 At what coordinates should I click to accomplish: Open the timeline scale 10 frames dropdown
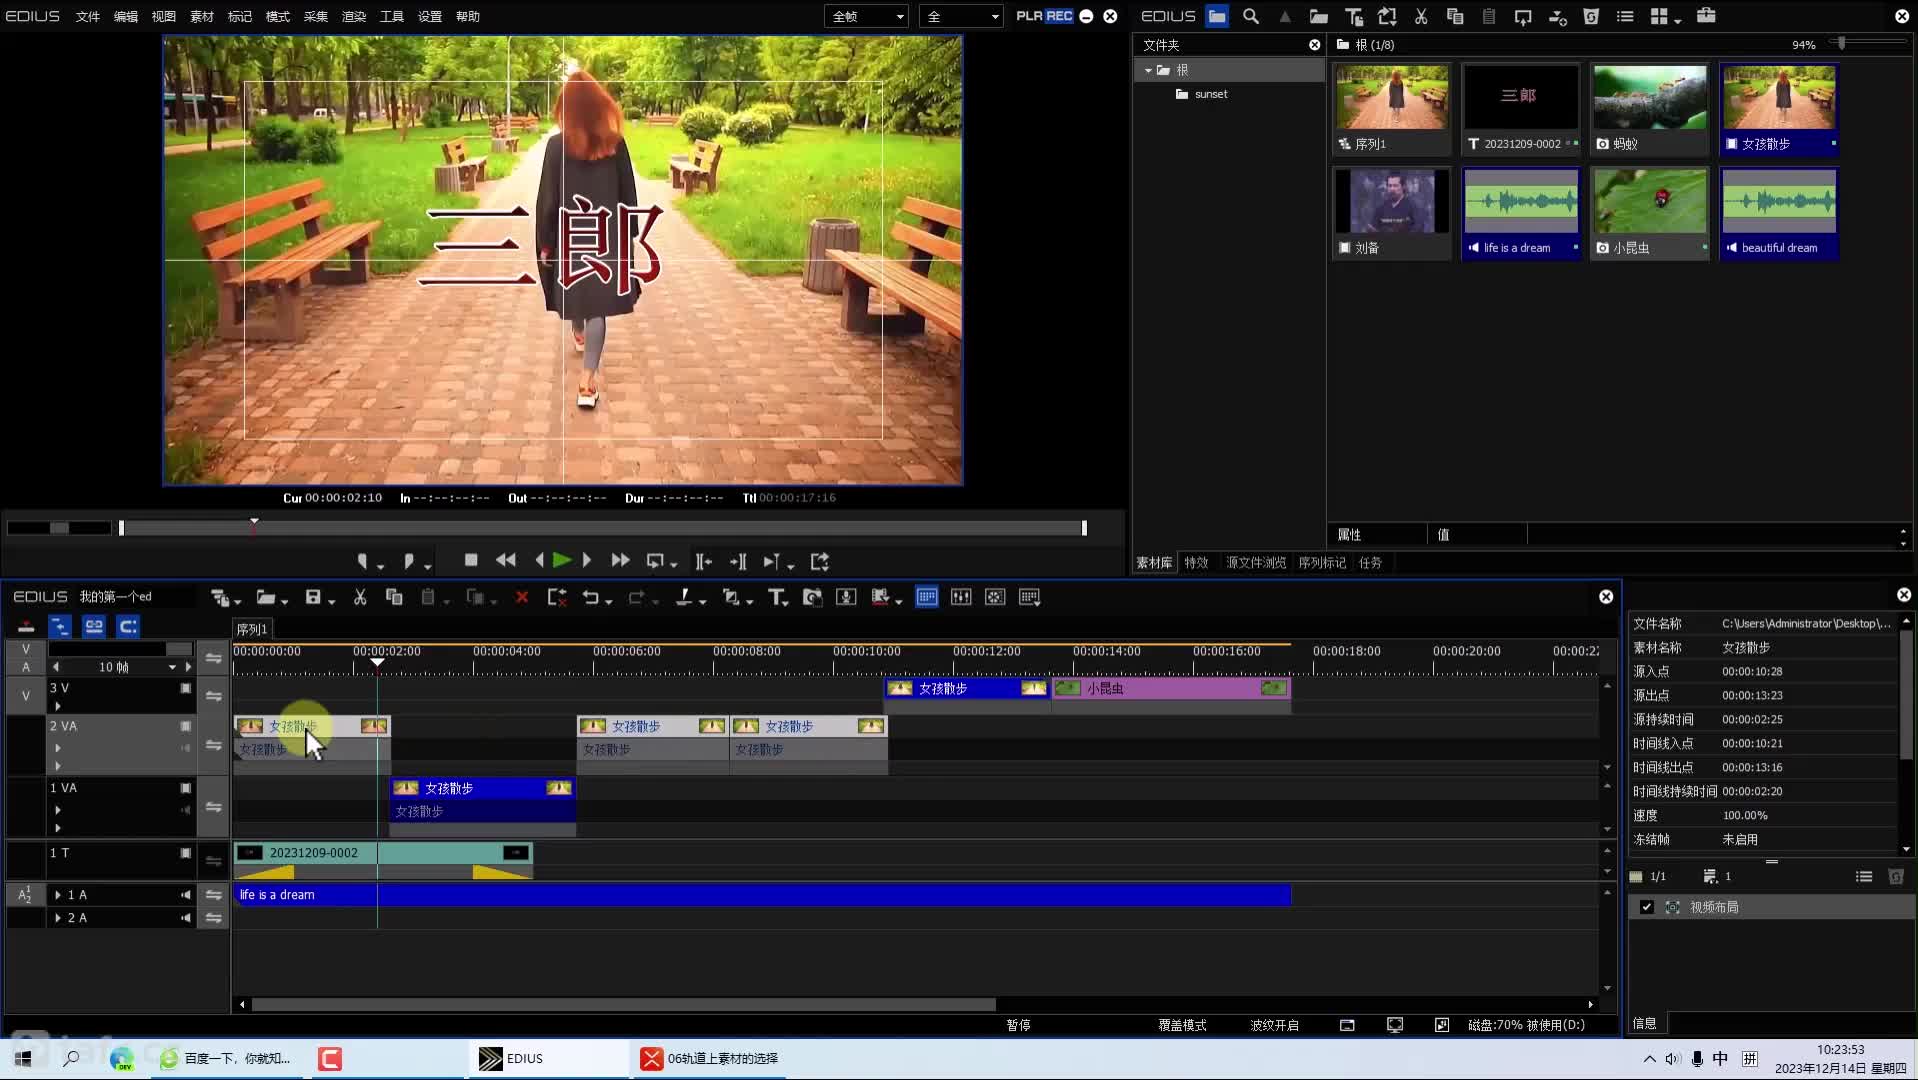tap(172, 667)
